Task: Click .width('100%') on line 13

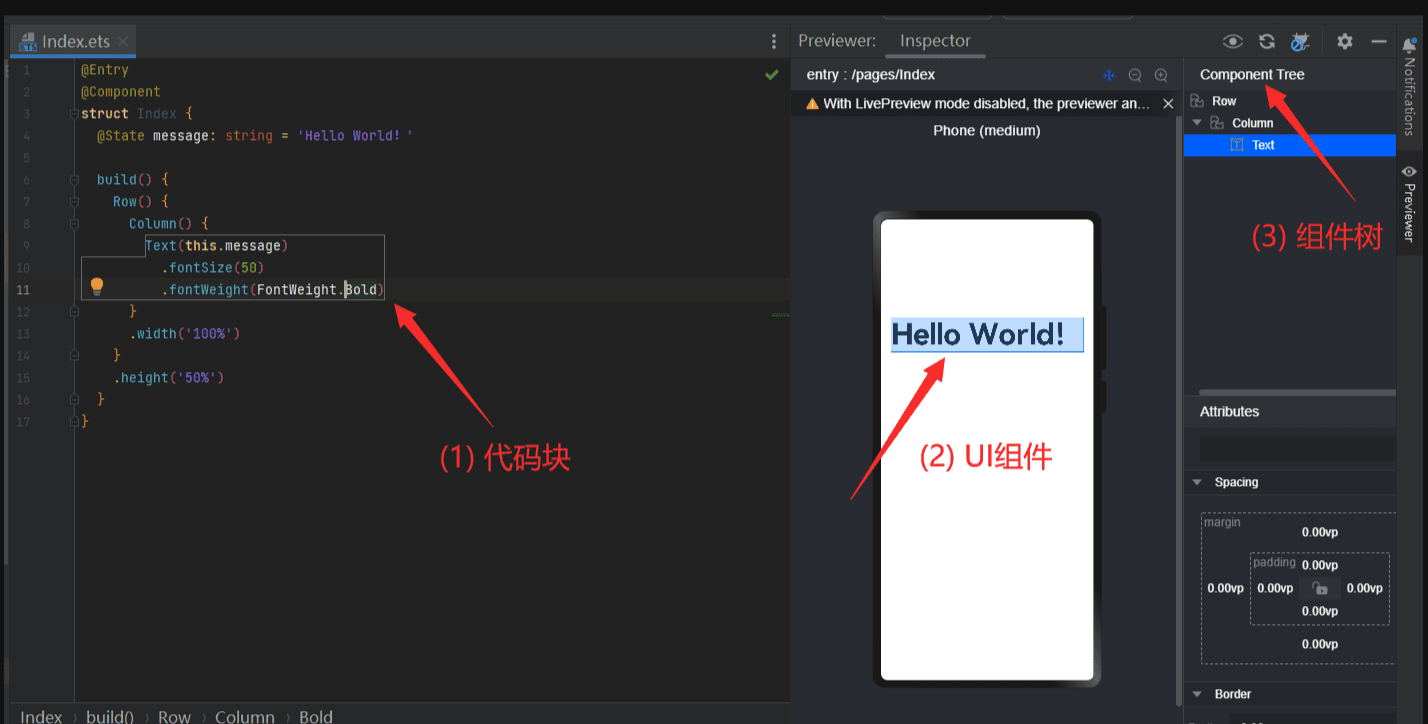Action: pyautogui.click(x=185, y=334)
